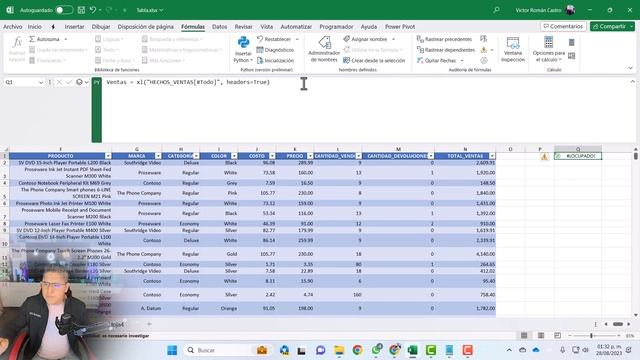Click the save icon in title bar
This screenshot has height=360, width=640.
tap(81, 10)
